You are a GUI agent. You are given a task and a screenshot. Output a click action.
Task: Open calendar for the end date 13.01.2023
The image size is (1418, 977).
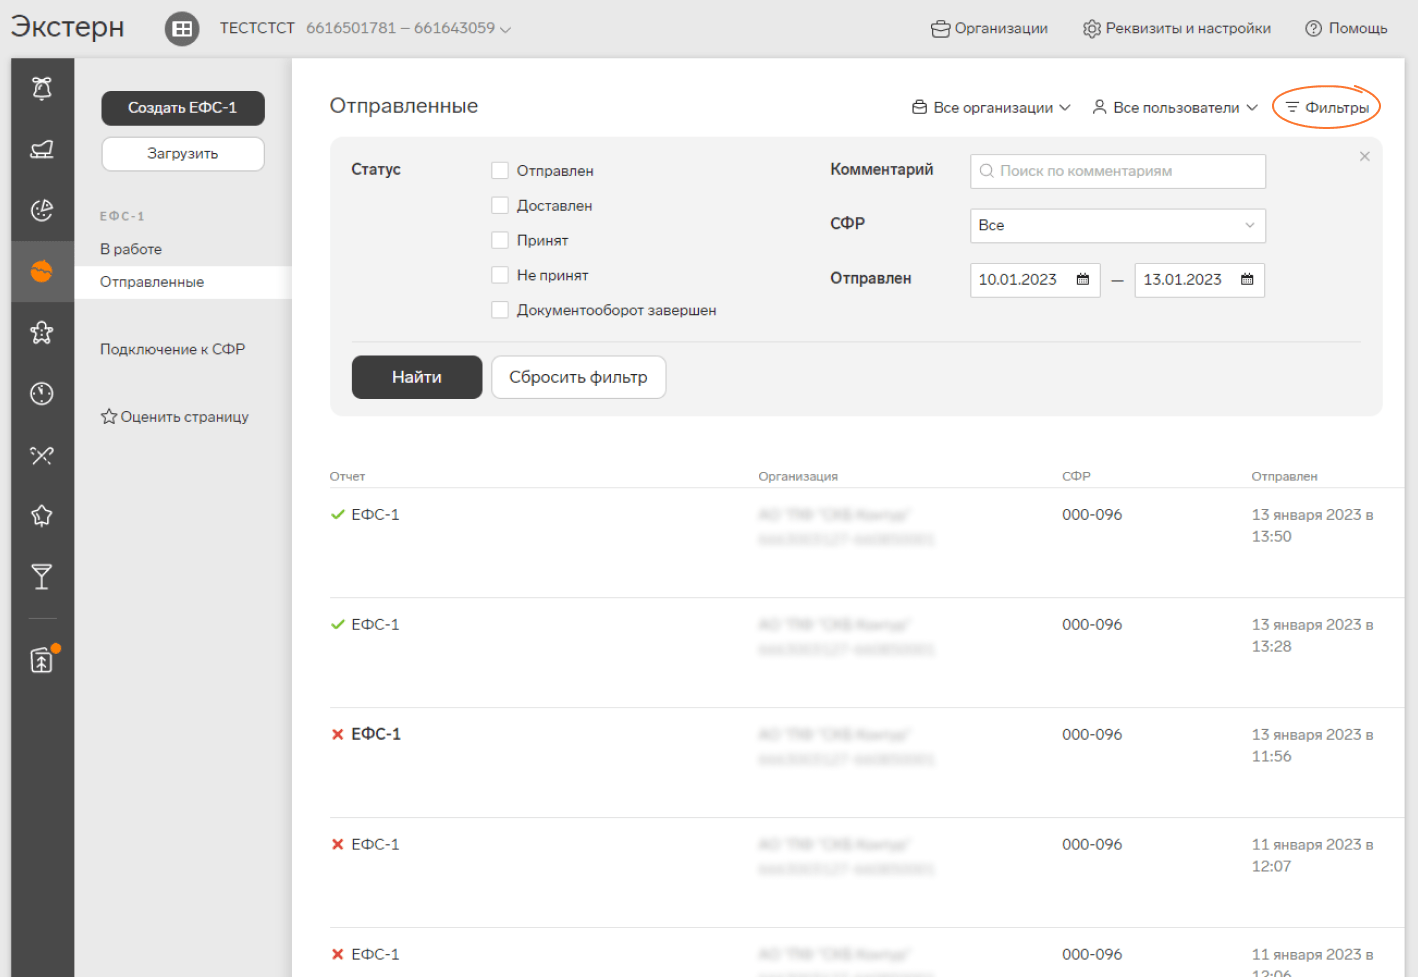point(1247,280)
